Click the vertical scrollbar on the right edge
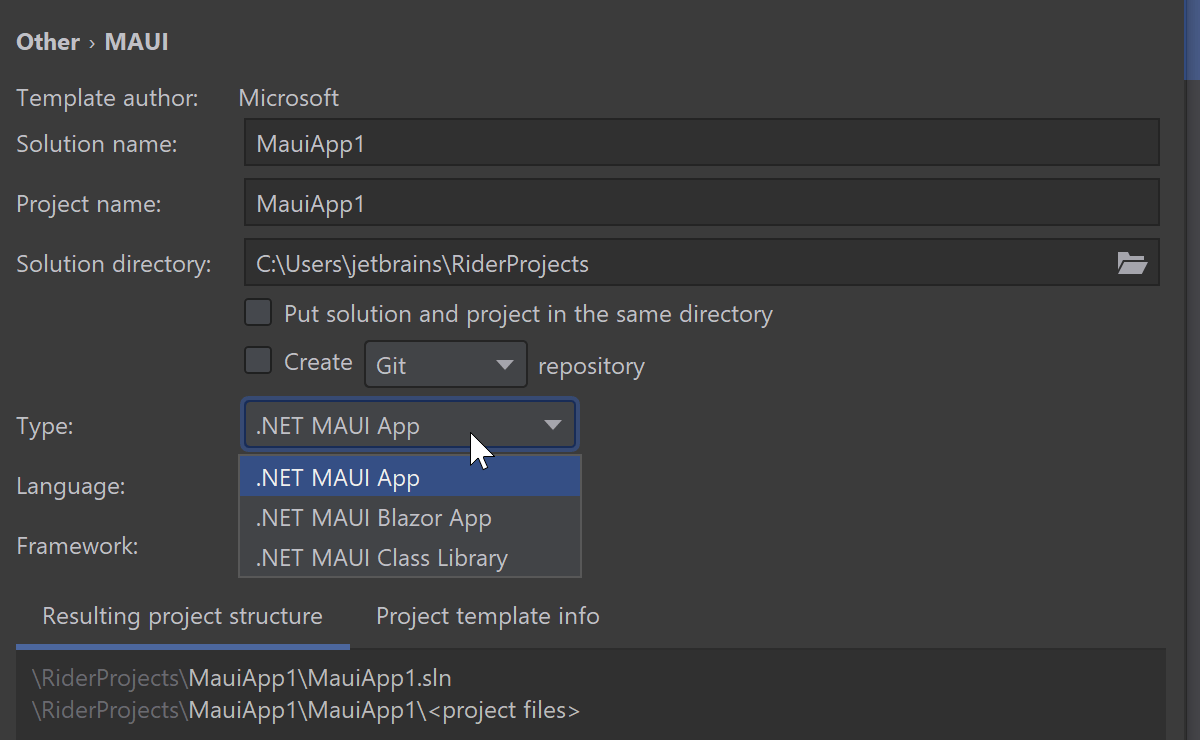 [1191, 40]
